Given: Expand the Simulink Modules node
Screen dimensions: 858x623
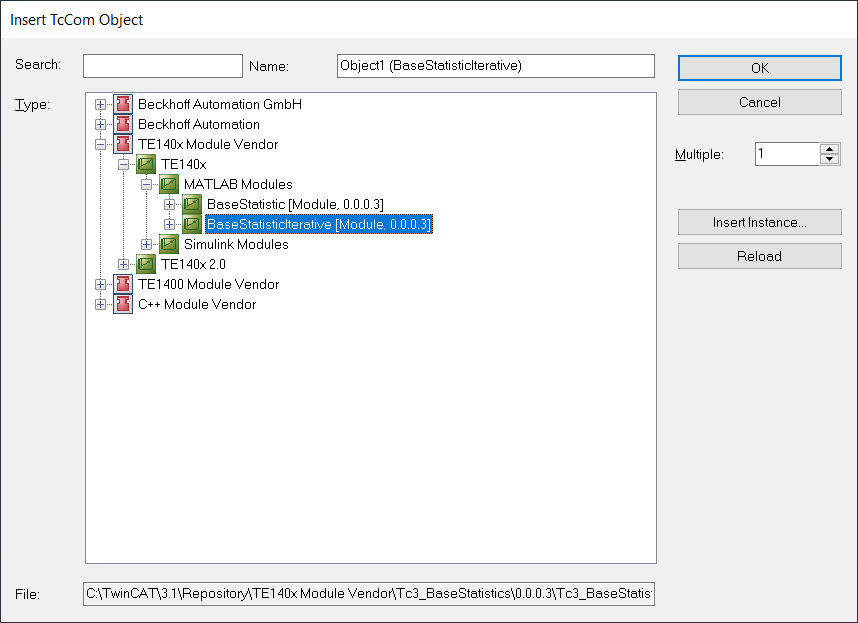Looking at the screenshot, I should [146, 244].
